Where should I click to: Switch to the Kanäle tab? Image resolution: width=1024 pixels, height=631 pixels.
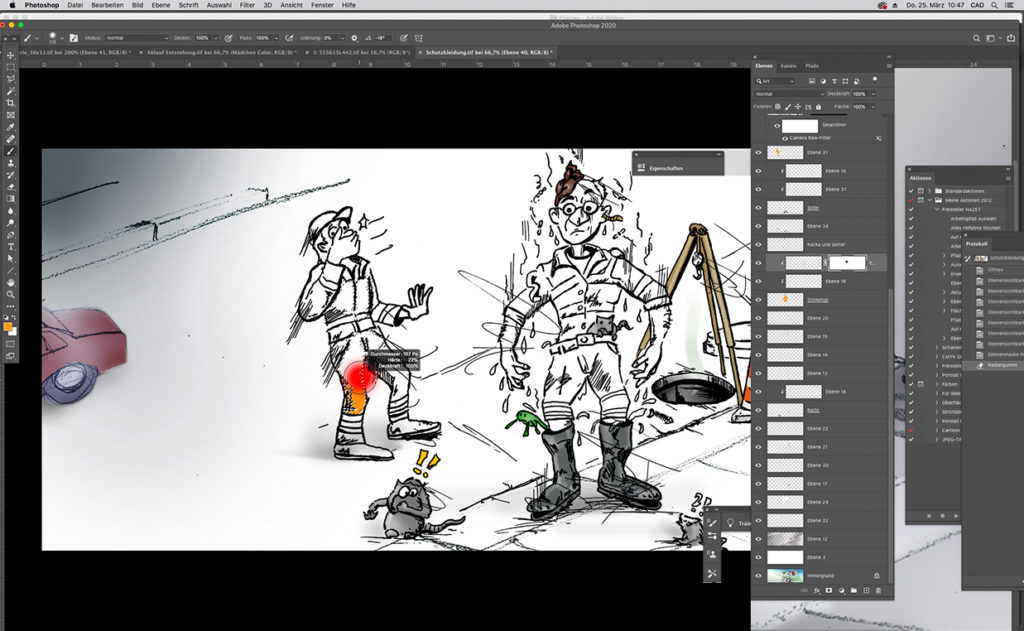[x=788, y=65]
